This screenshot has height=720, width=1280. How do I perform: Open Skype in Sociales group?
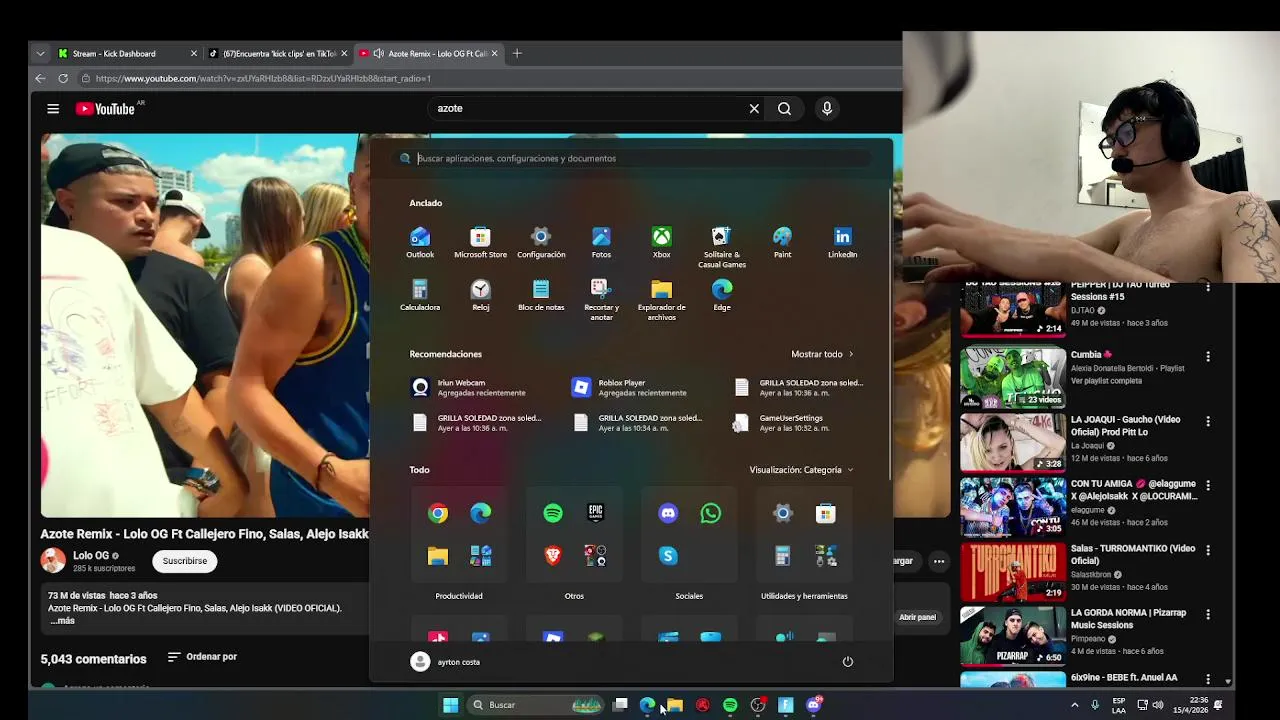coord(668,556)
